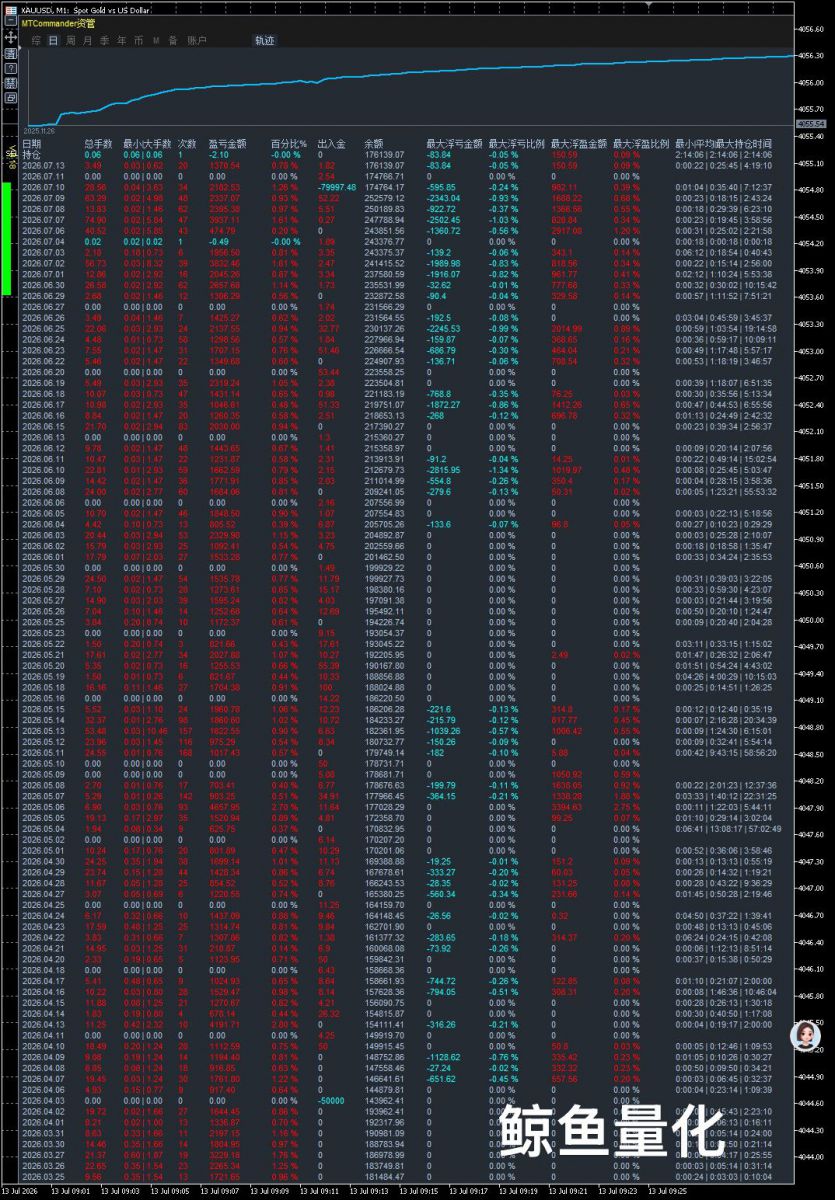Click the four-arrow move icon on the left sidebar
This screenshot has height=1200, width=835.
10,35
